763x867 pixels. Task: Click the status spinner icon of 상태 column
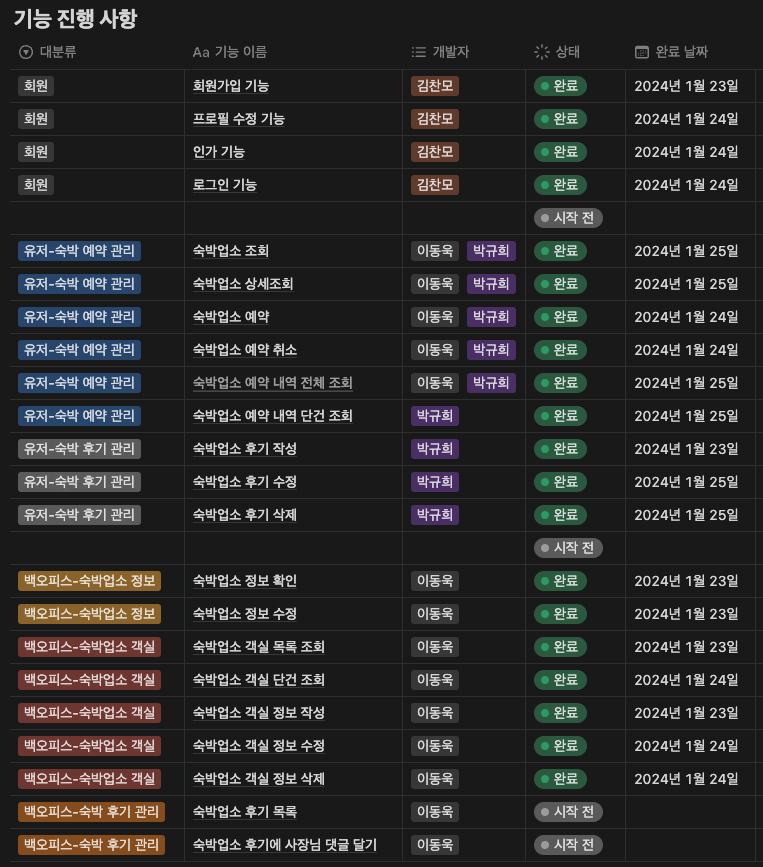pyautogui.click(x=541, y=52)
